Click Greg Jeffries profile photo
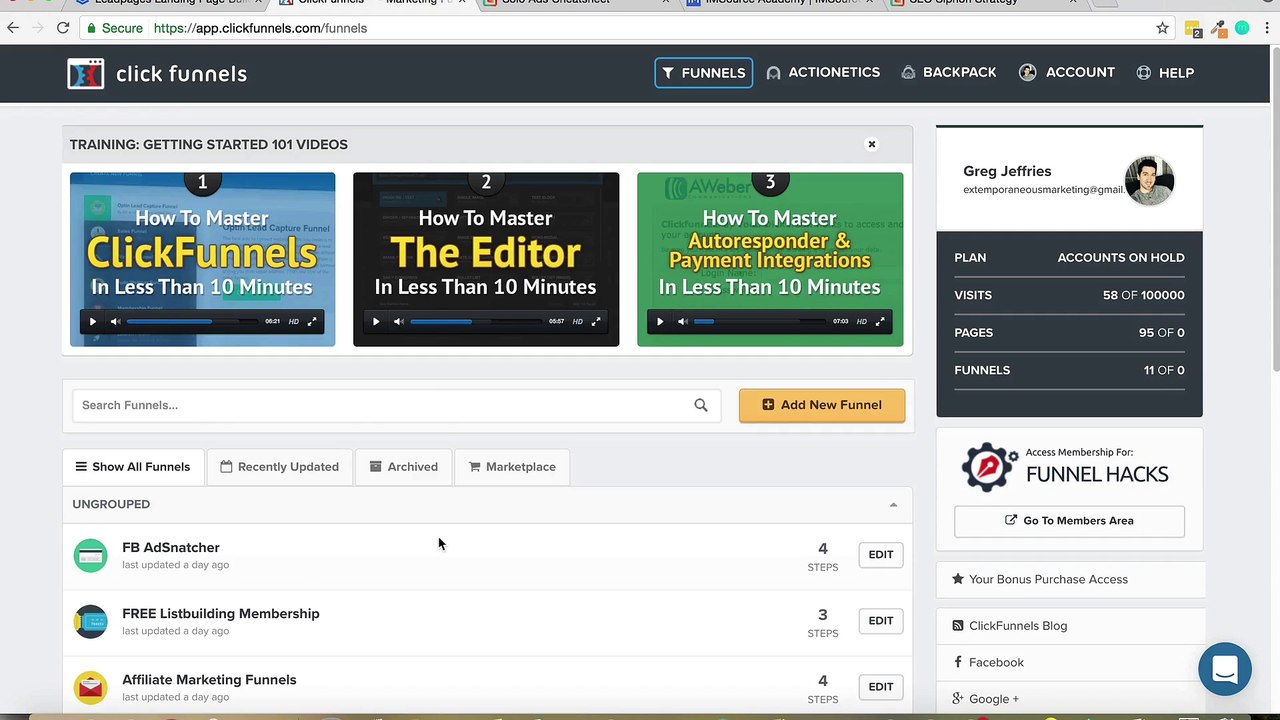 [1149, 181]
